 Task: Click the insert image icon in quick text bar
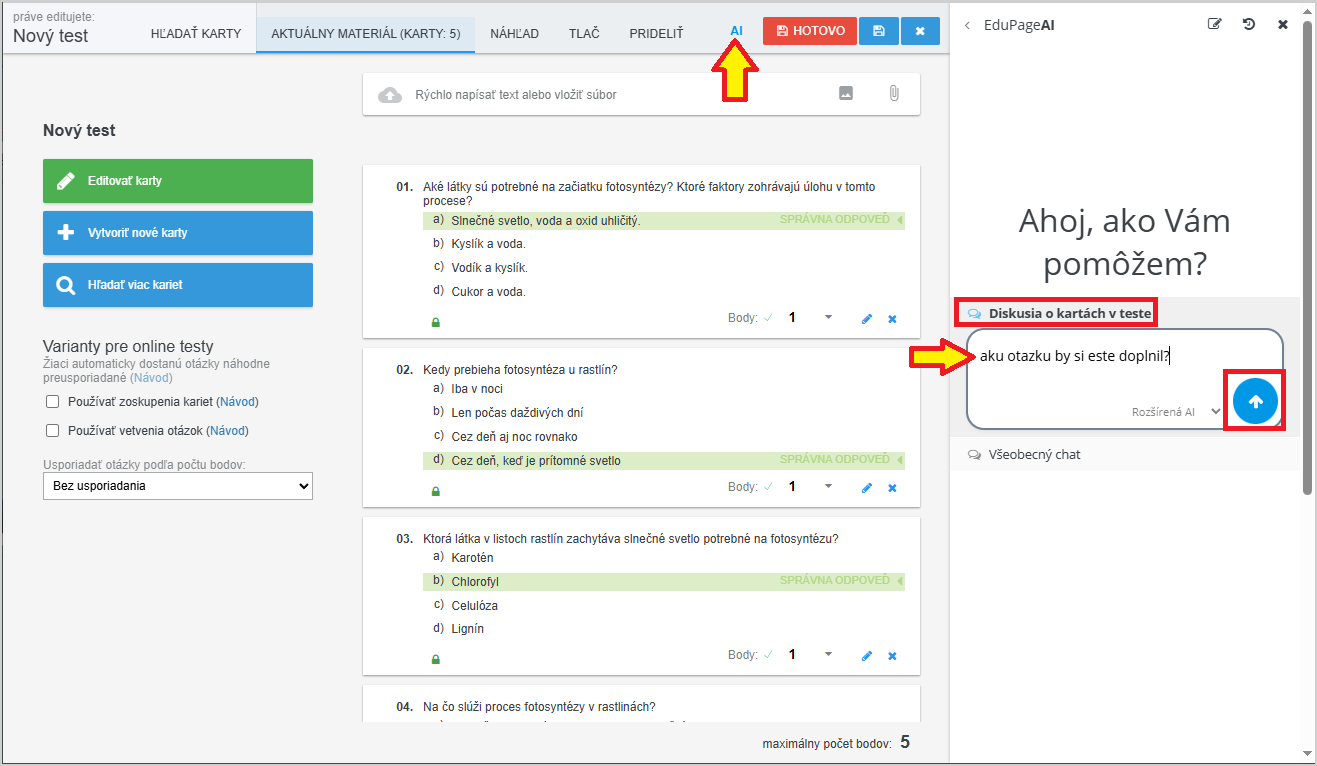coord(846,94)
